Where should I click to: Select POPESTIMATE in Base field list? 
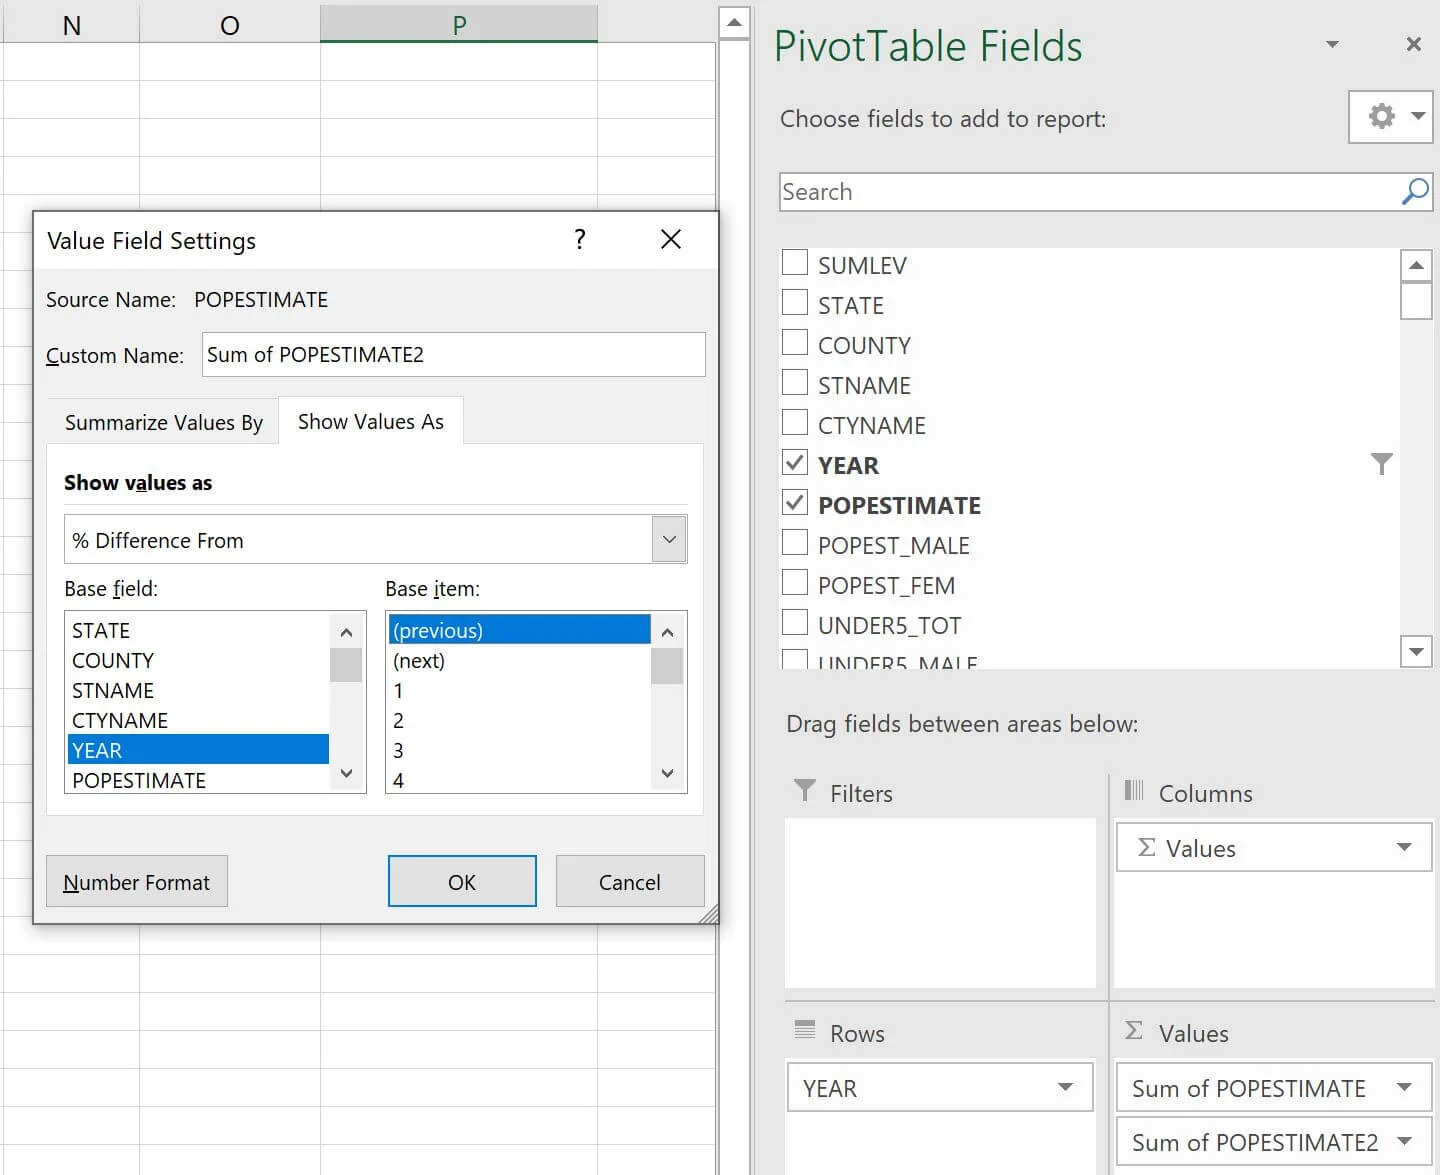click(x=198, y=780)
